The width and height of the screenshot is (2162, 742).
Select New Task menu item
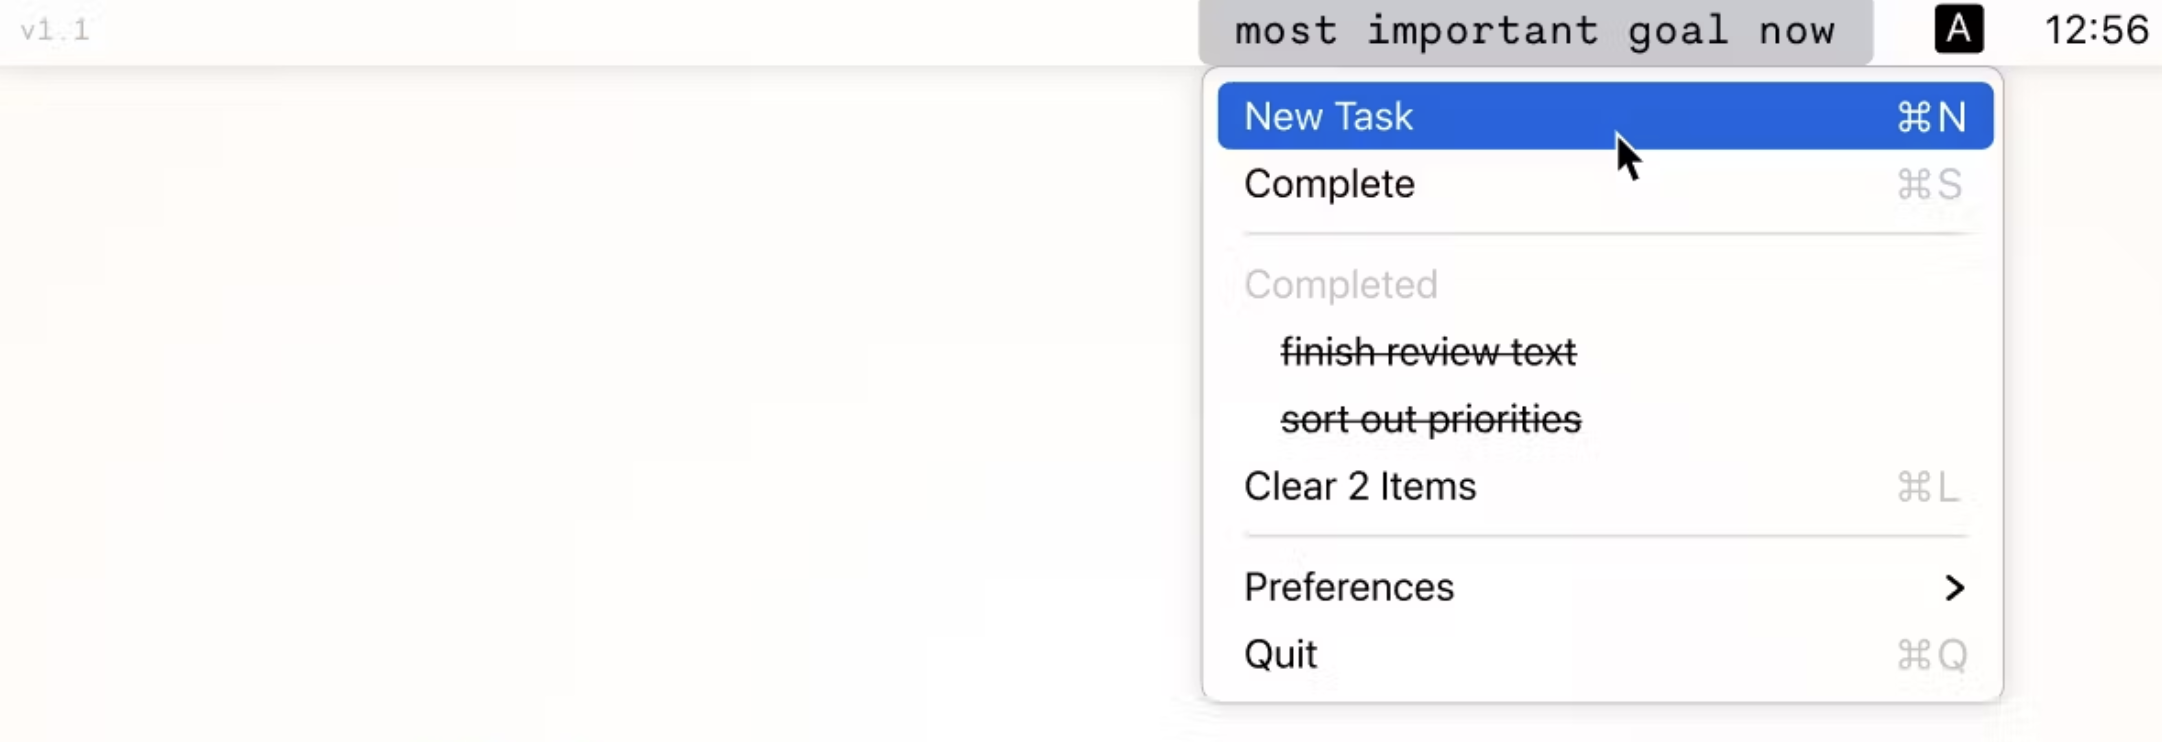click(1605, 116)
